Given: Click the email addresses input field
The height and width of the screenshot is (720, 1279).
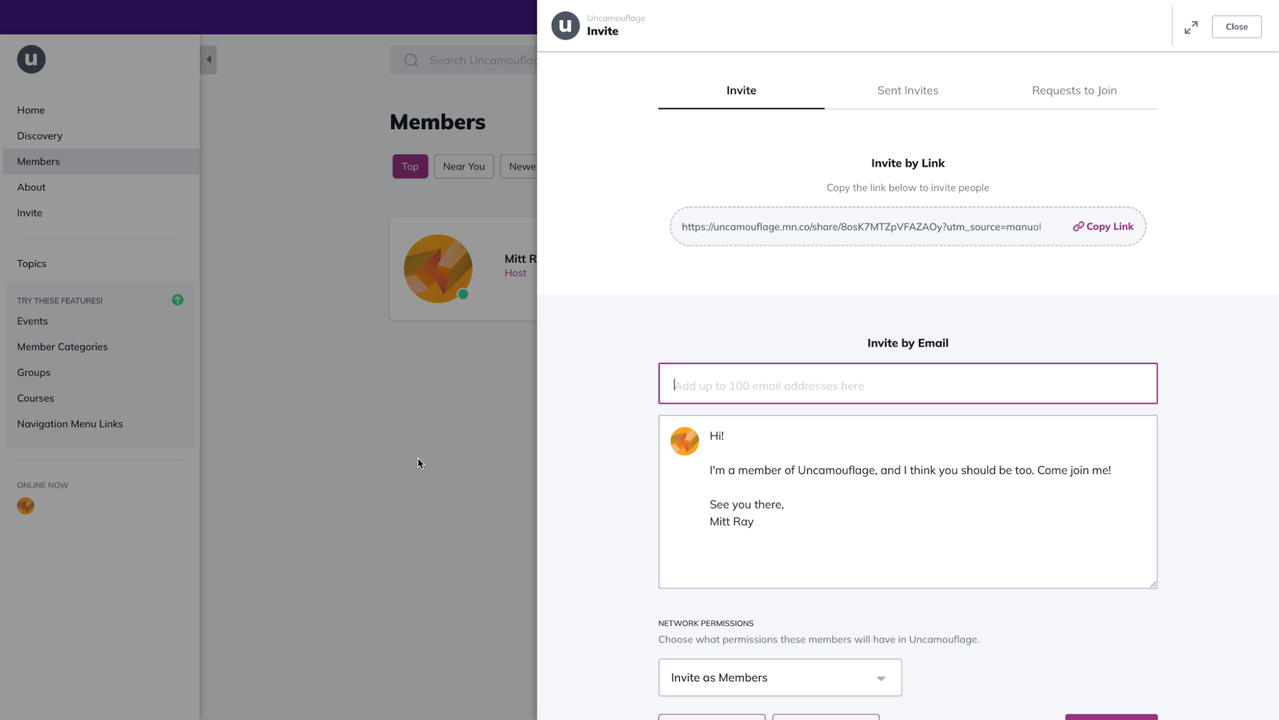Looking at the screenshot, I should tap(907, 385).
